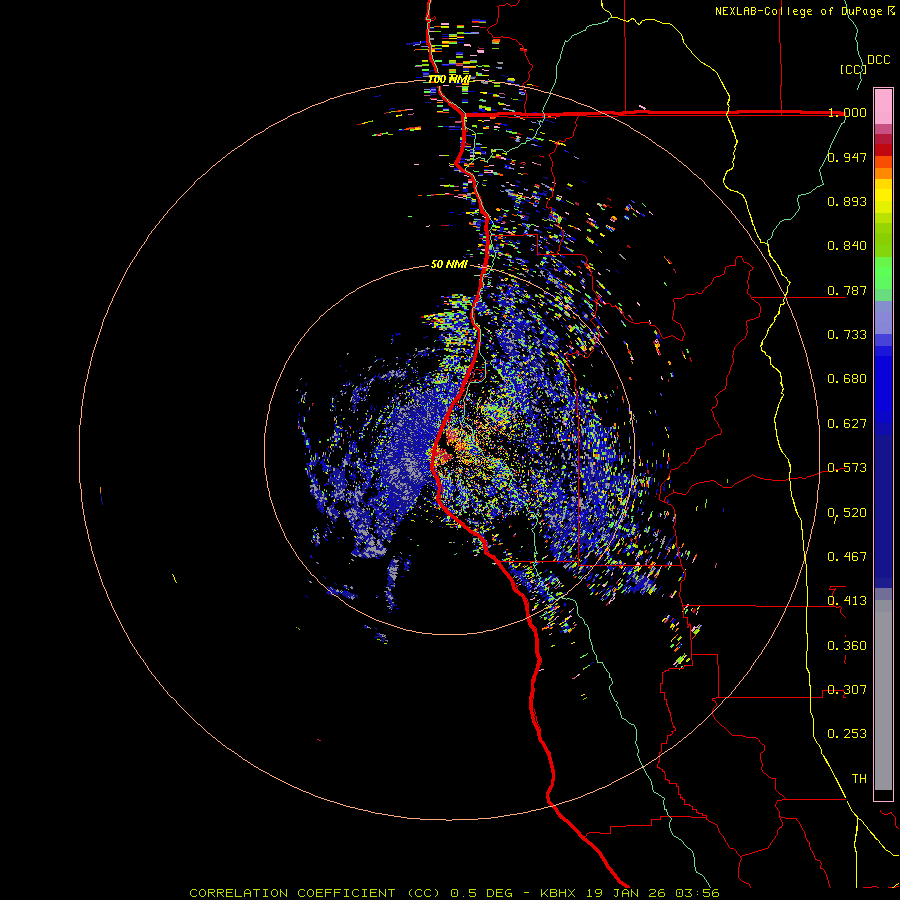Click the 50 NMI range ring label
The height and width of the screenshot is (900, 900).
[x=449, y=265]
